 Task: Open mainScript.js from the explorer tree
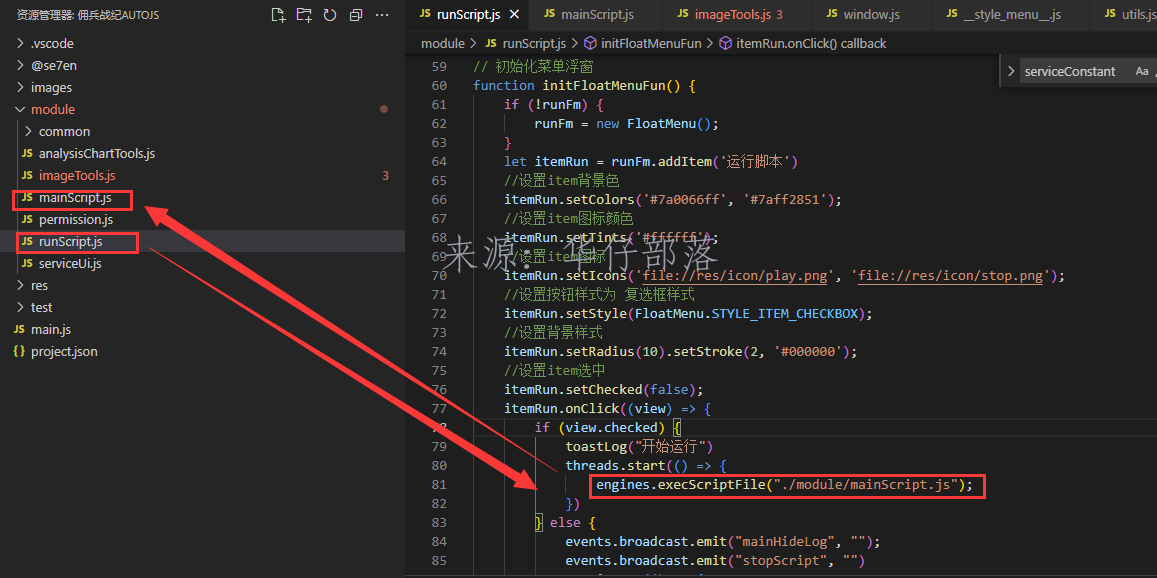[202, 198]
